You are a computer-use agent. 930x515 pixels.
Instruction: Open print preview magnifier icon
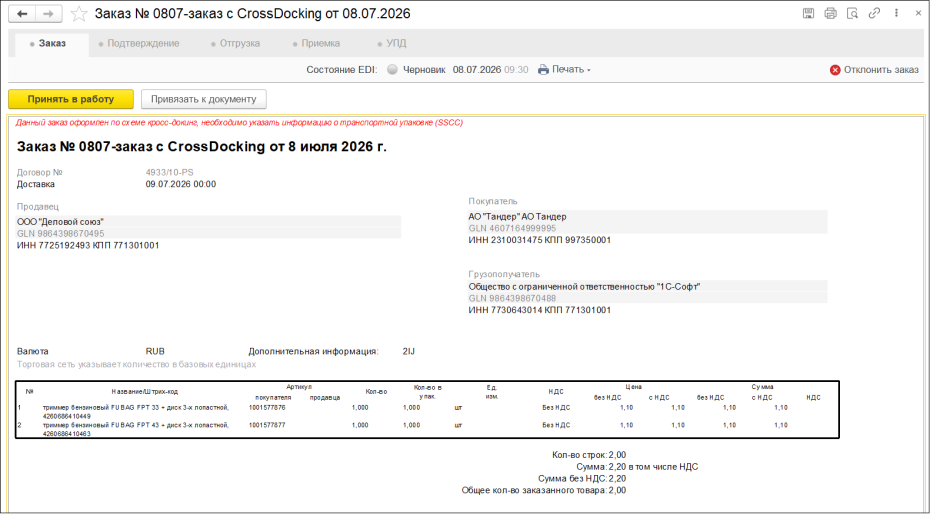(852, 14)
